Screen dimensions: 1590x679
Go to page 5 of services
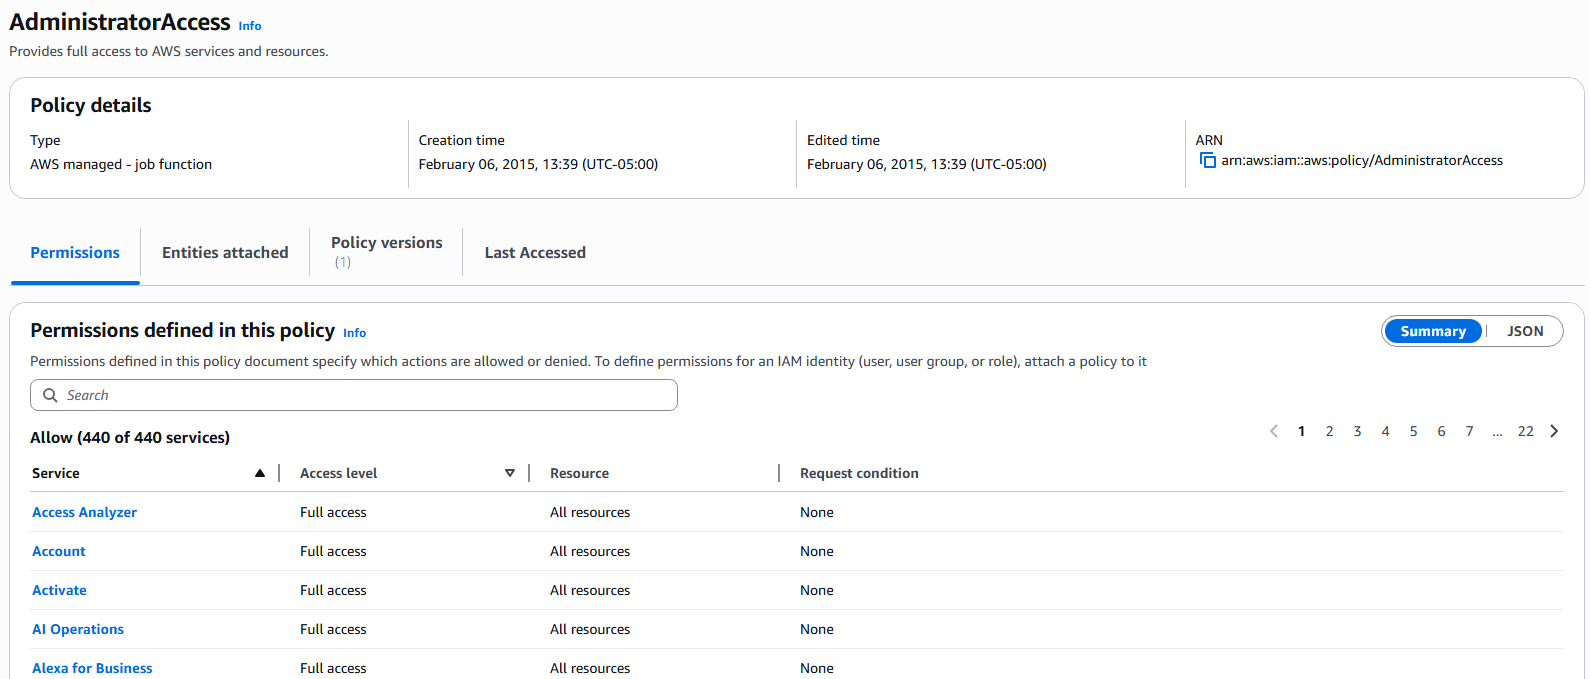point(1413,431)
